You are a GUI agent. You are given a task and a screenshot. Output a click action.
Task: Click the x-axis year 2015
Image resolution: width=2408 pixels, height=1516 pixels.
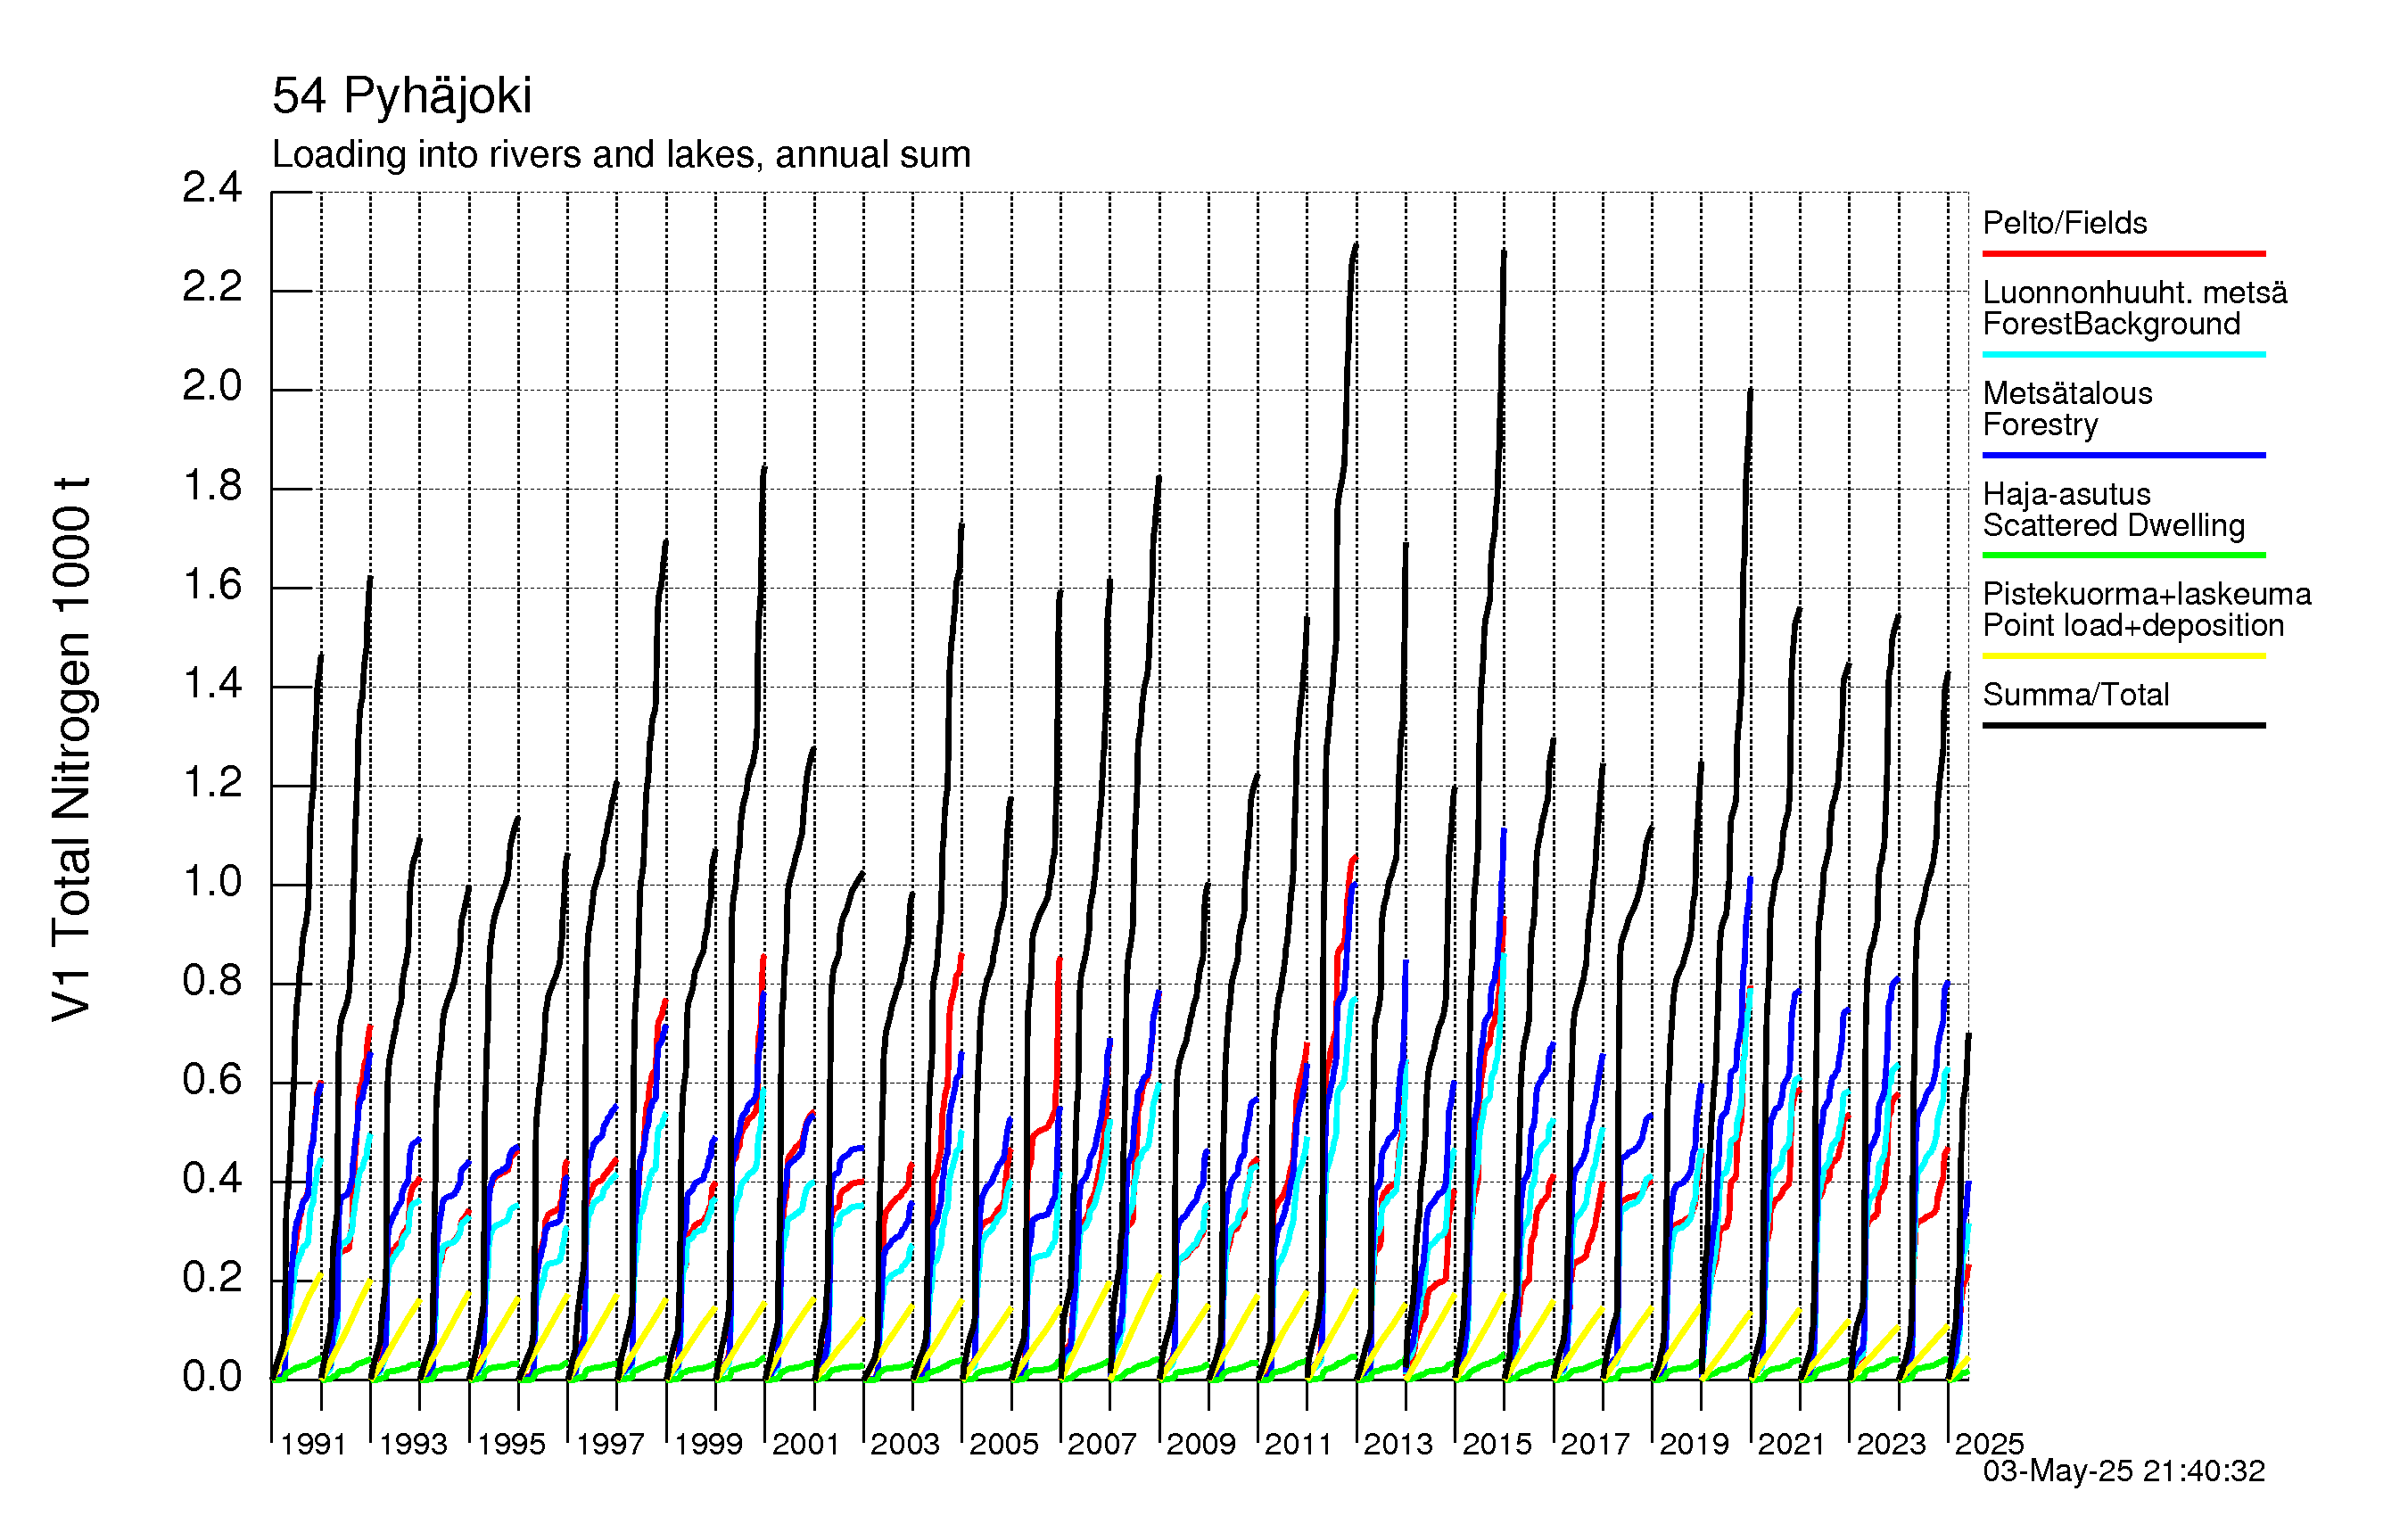point(1497,1444)
